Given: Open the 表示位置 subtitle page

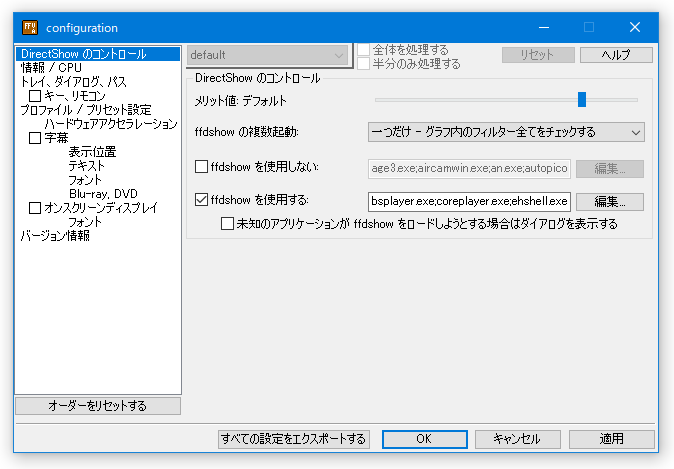Looking at the screenshot, I should 92,152.
